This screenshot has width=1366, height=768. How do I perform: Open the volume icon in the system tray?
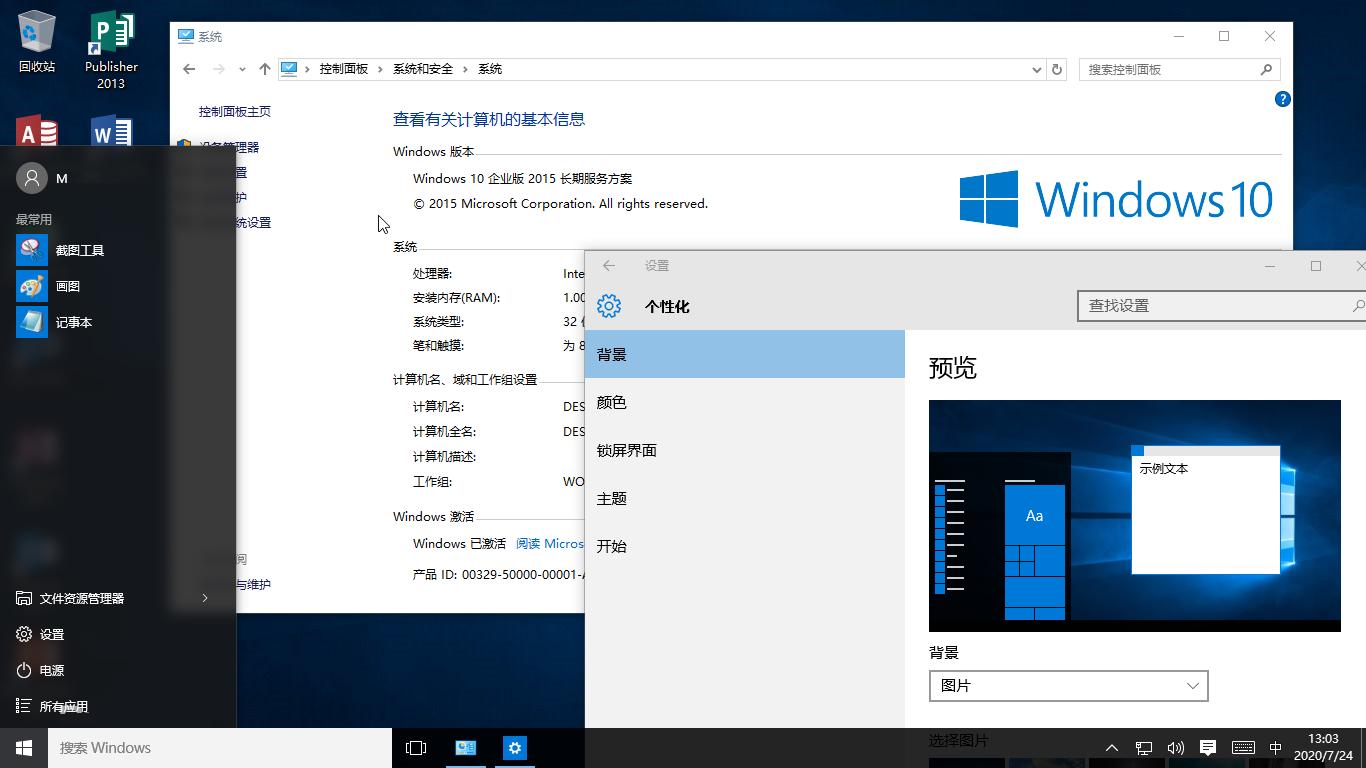click(1176, 747)
